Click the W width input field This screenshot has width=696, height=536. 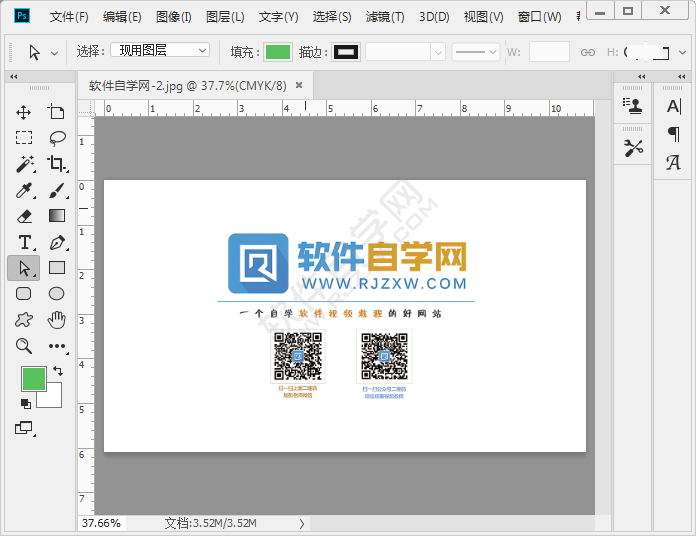click(549, 52)
